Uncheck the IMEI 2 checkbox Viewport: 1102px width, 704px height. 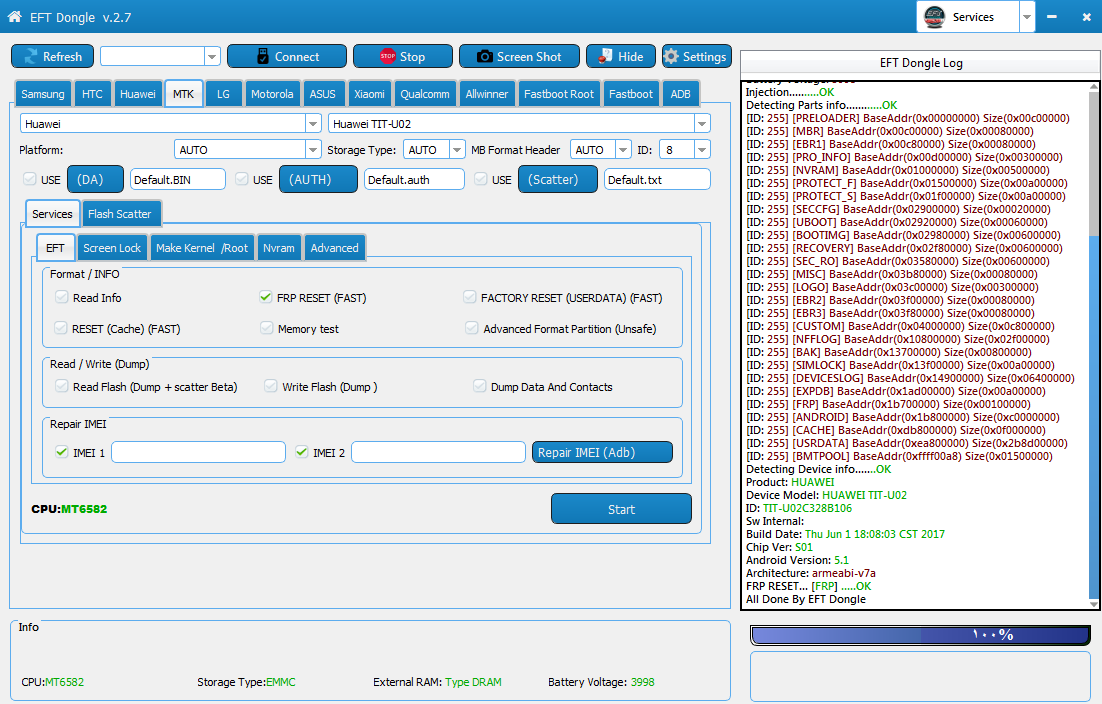[x=302, y=452]
